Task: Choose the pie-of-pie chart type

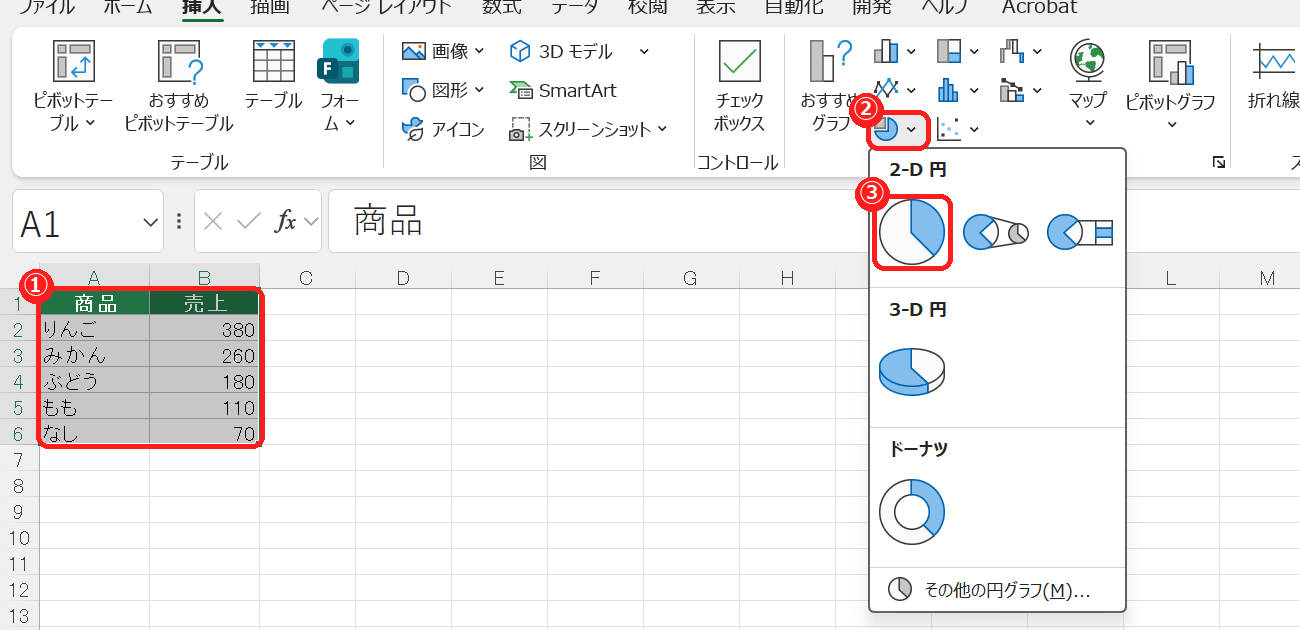Action: (996, 232)
